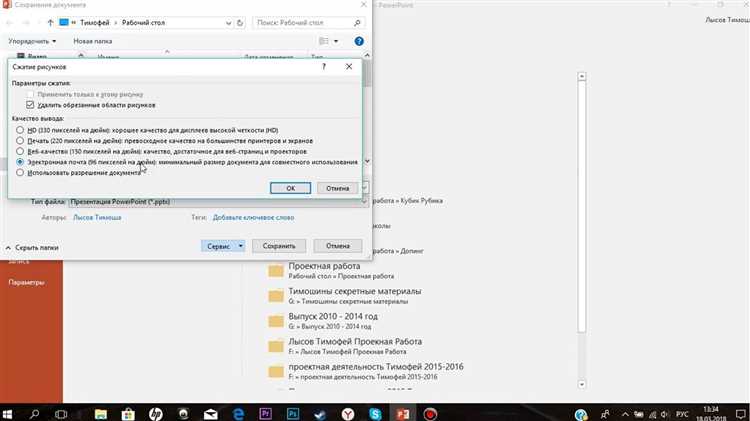Open the Mail app from the taskbar
750x421 pixels.
pyautogui.click(x=210, y=414)
